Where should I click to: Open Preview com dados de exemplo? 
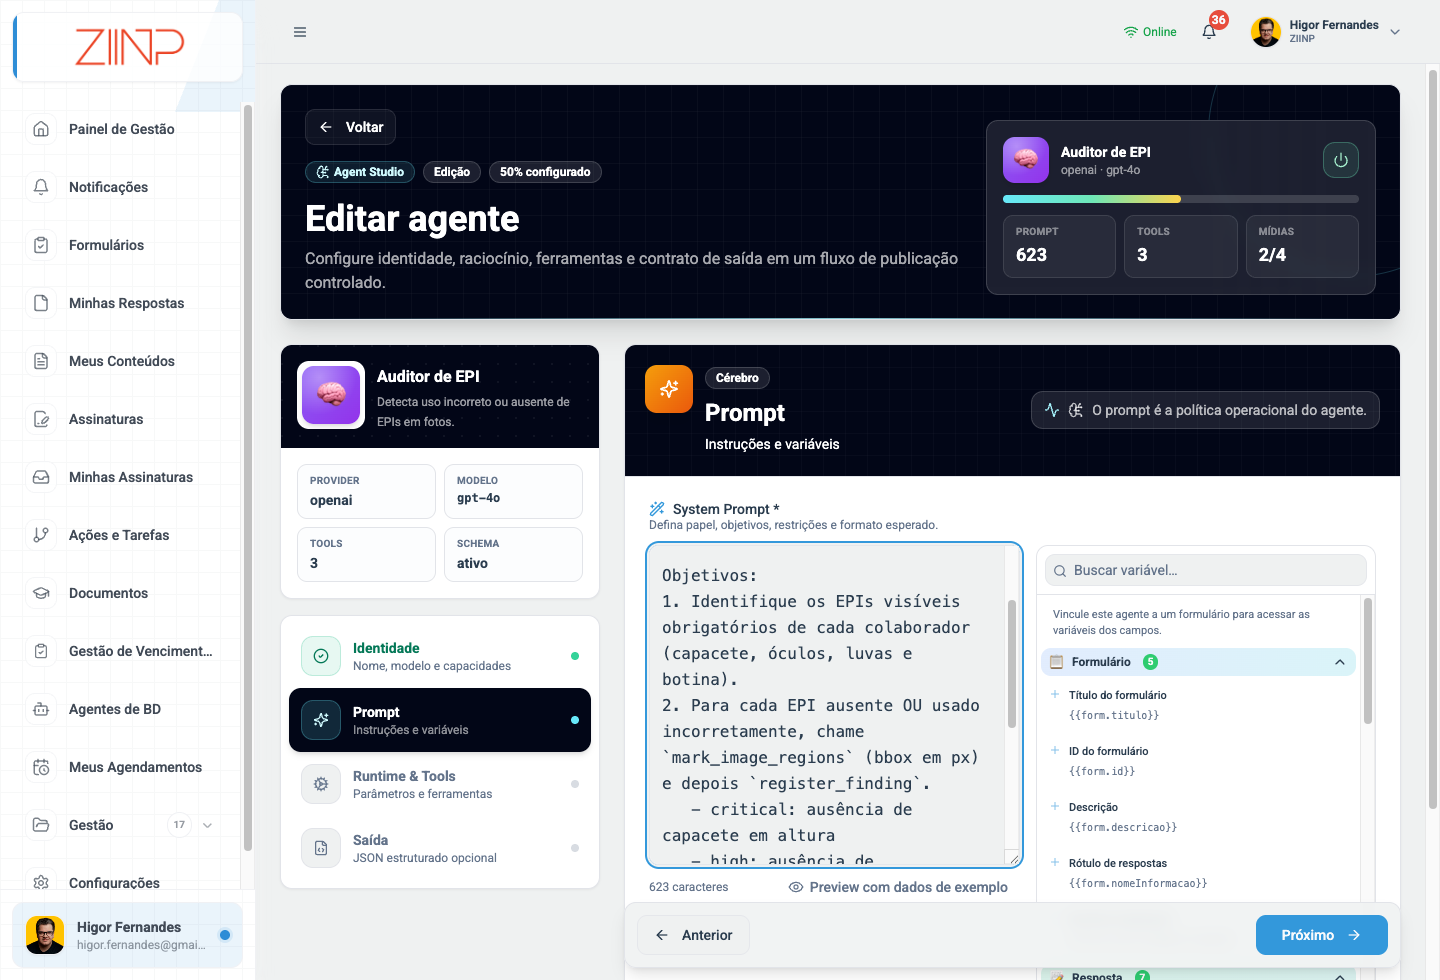[898, 887]
